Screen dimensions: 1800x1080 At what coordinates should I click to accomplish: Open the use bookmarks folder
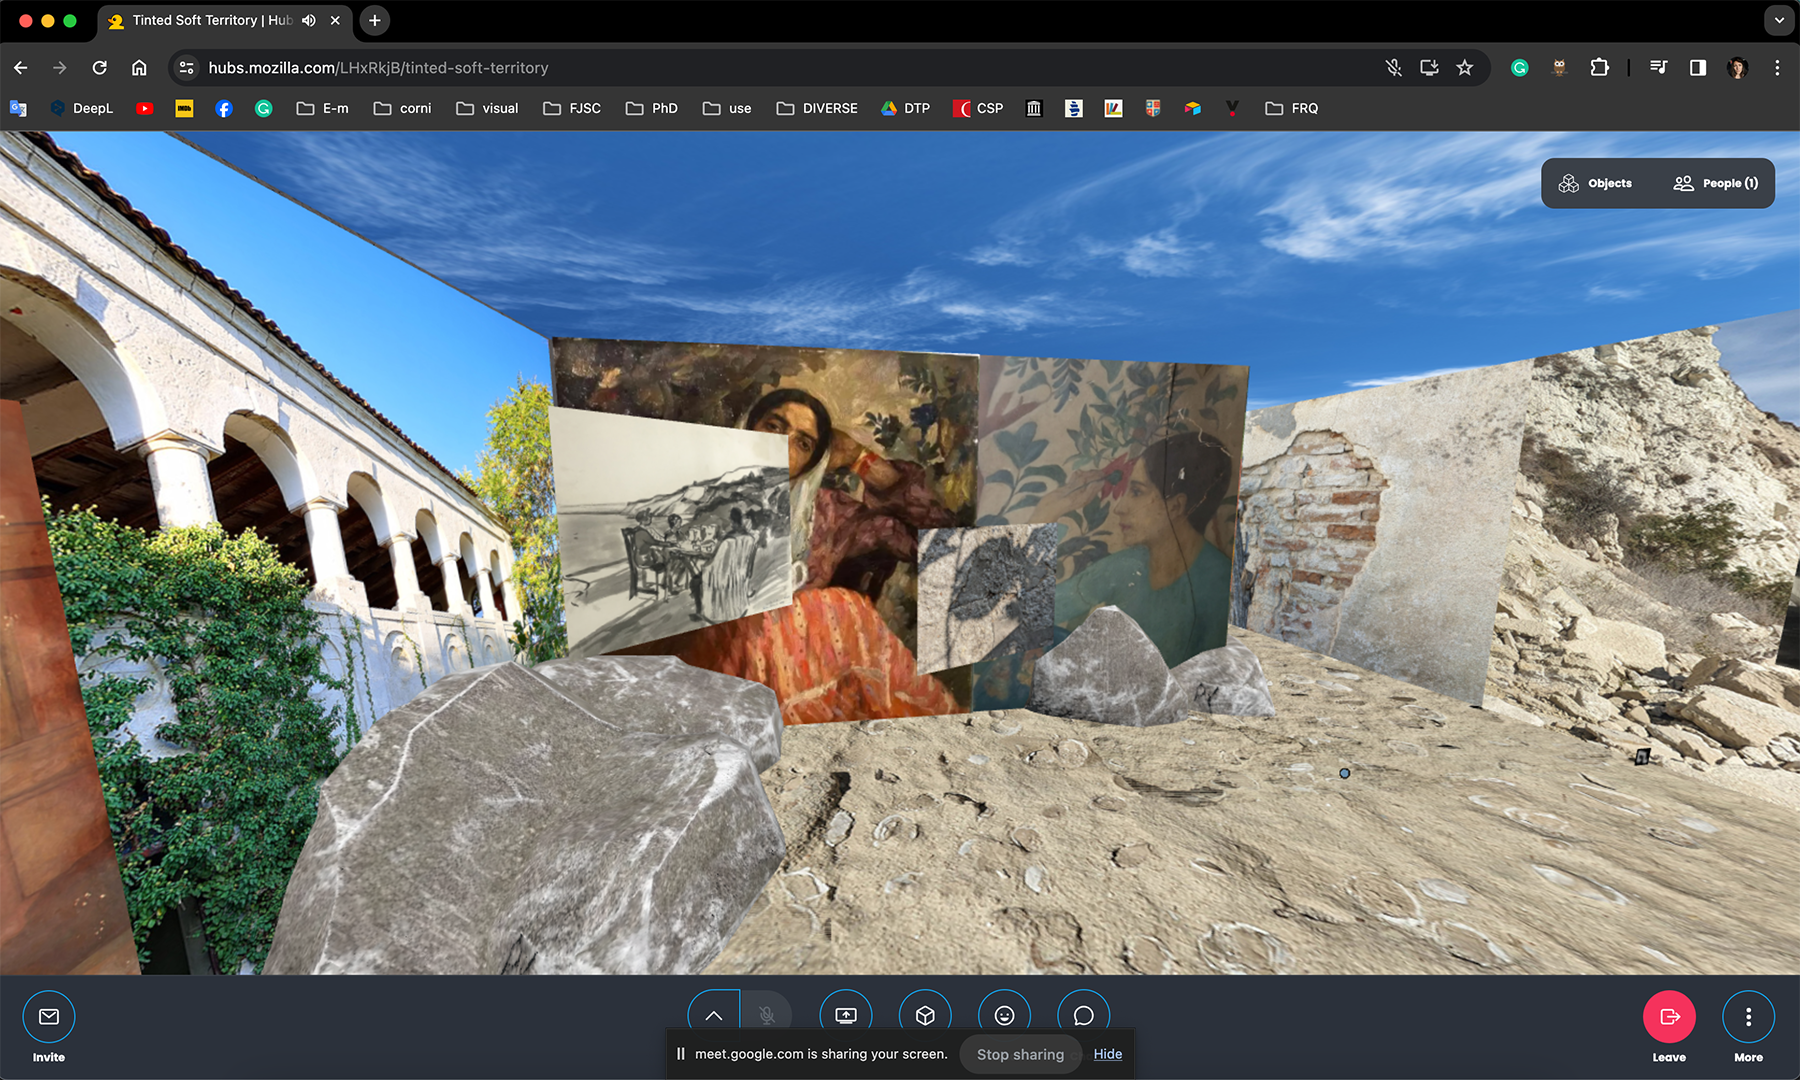click(x=728, y=108)
